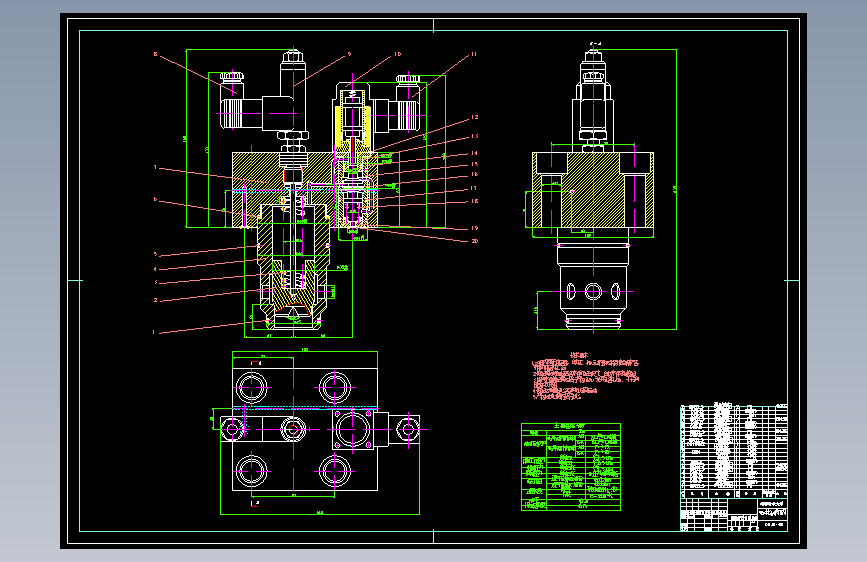This screenshot has height=562, width=867.
Task: Select part balloon number 11
Action: click(x=474, y=54)
